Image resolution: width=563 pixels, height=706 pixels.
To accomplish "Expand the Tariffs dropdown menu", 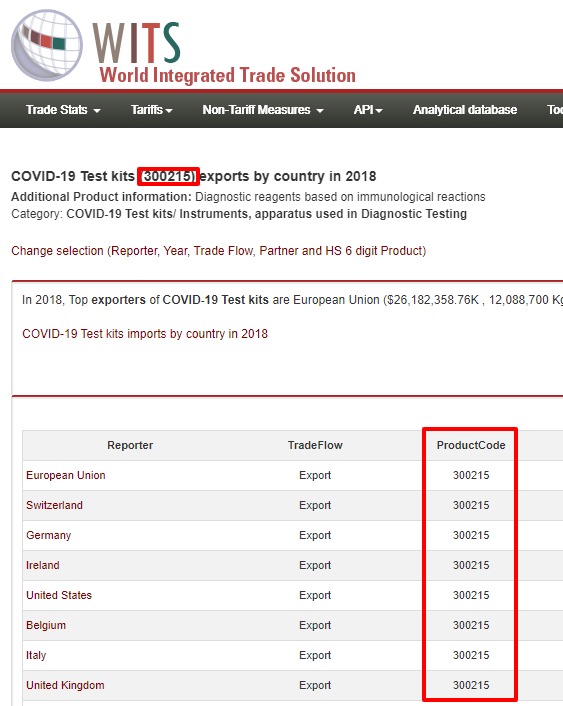I will tap(152, 110).
